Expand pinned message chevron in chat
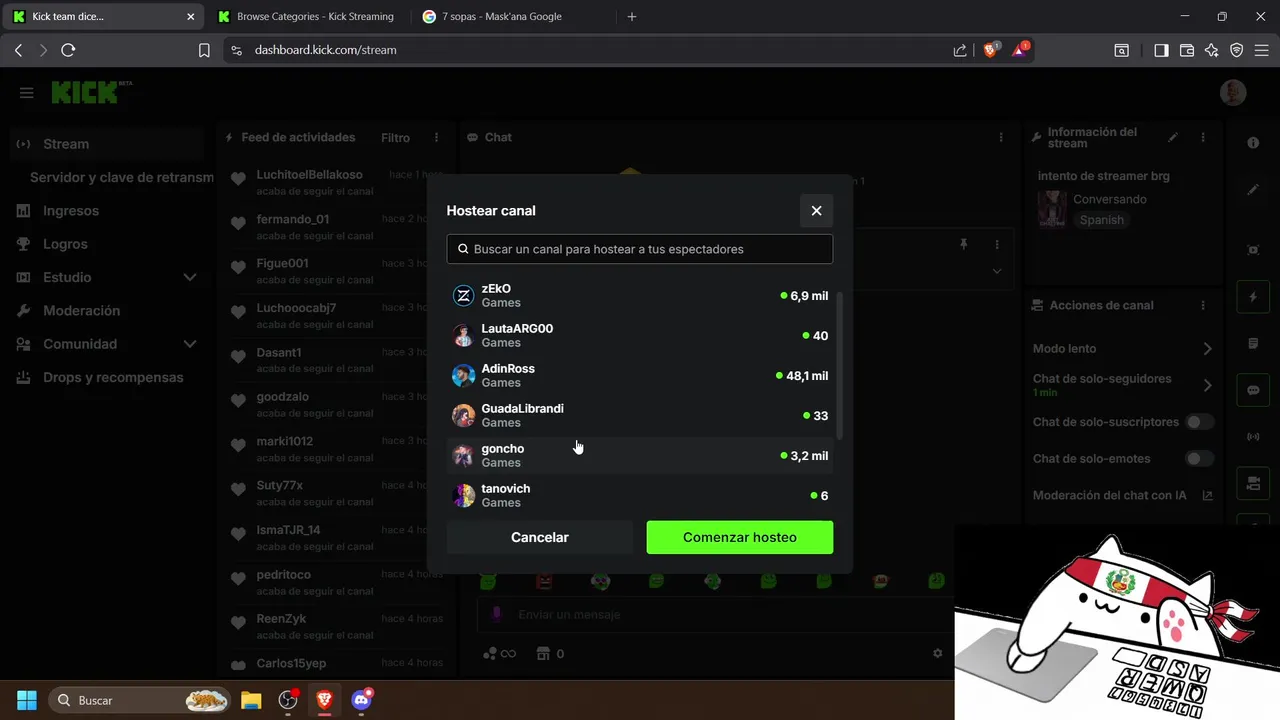 point(997,271)
